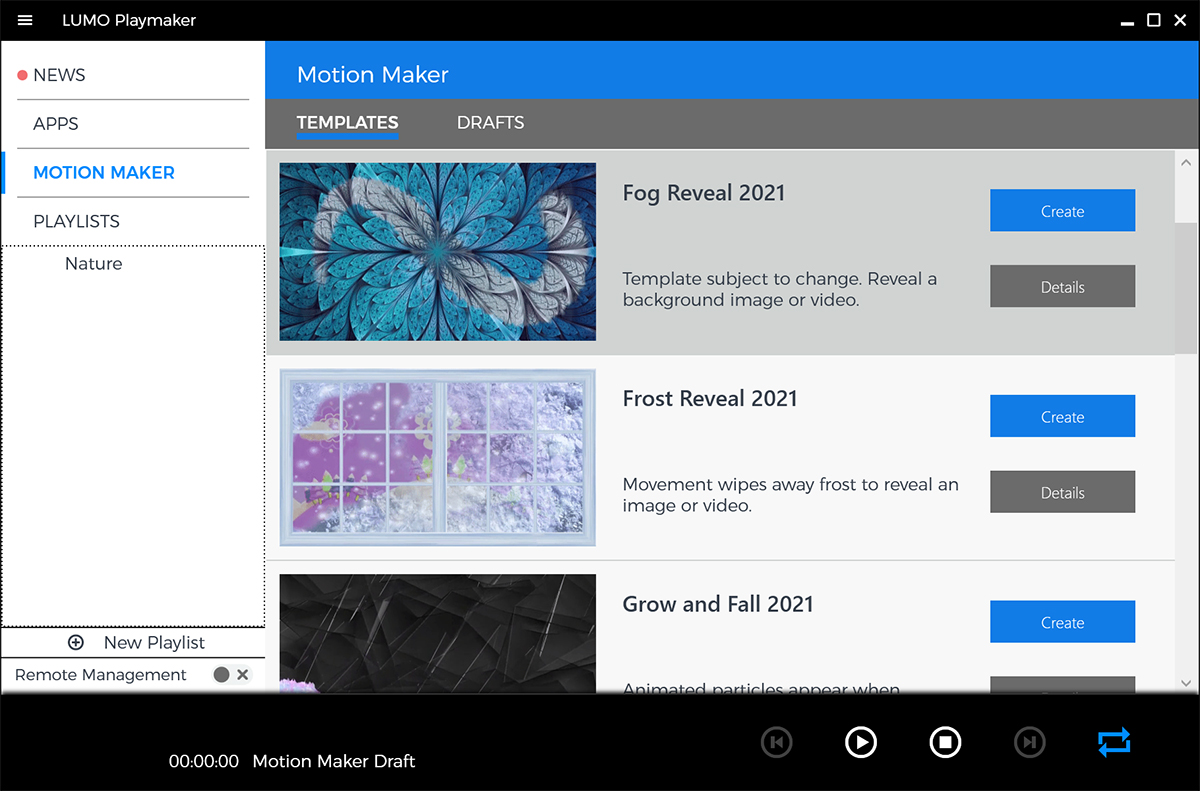Toggle loop repeat mode
1200x791 pixels.
1114,742
